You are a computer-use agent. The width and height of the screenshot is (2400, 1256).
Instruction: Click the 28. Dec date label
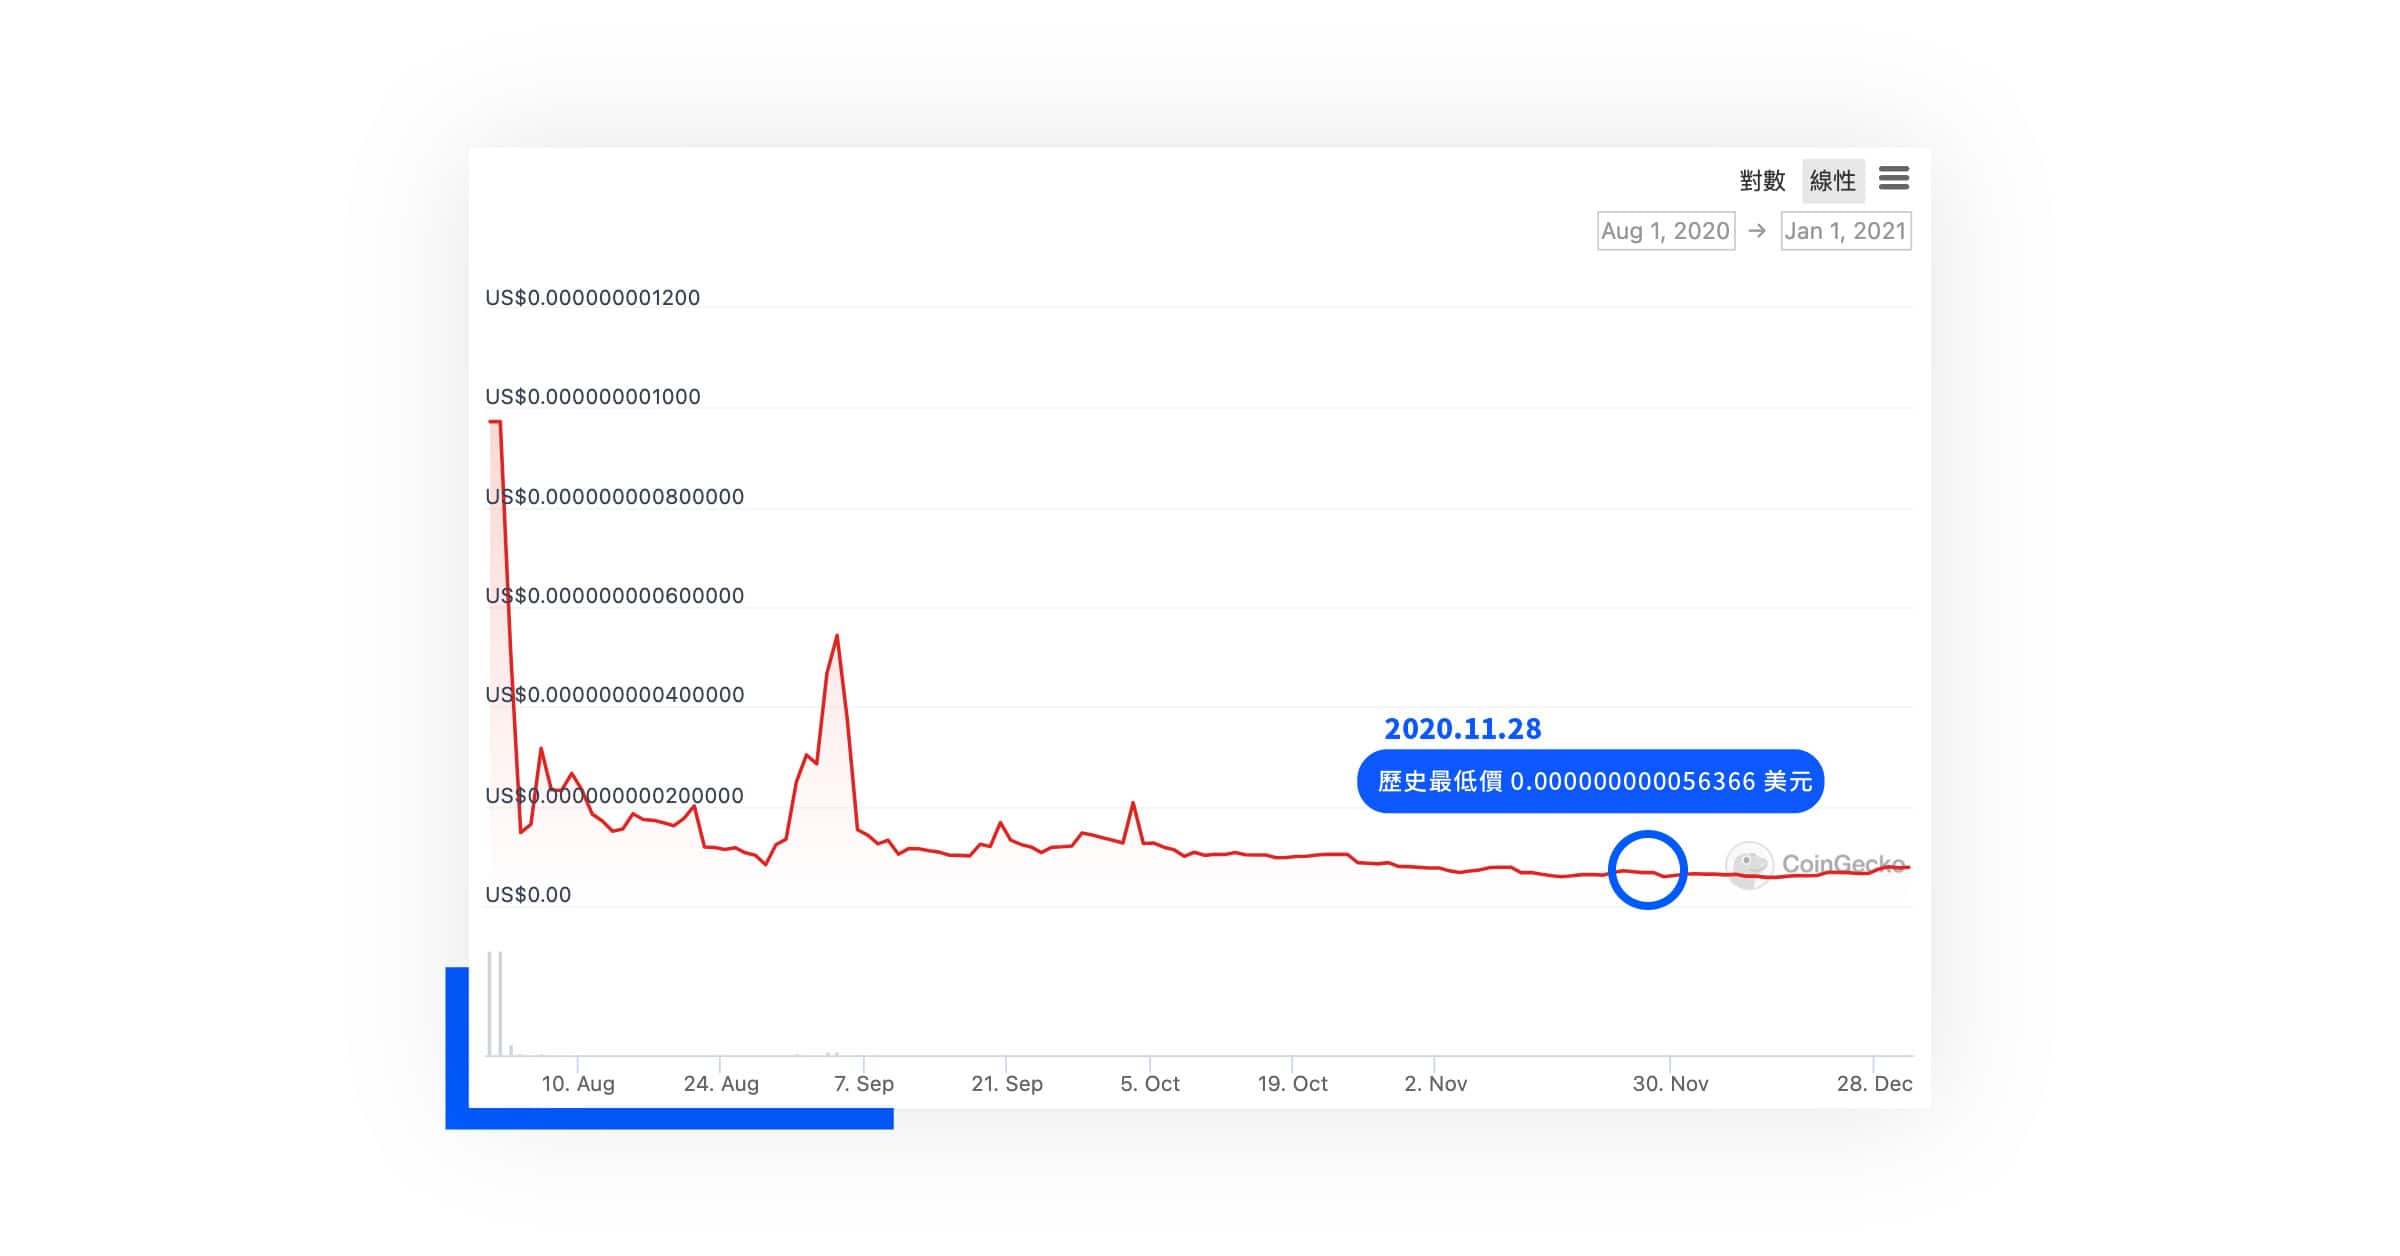pos(1874,1084)
